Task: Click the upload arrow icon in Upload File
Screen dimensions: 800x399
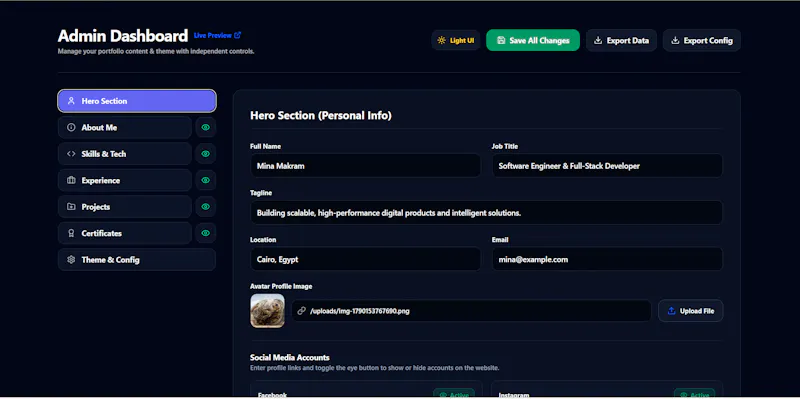Action: 671,311
